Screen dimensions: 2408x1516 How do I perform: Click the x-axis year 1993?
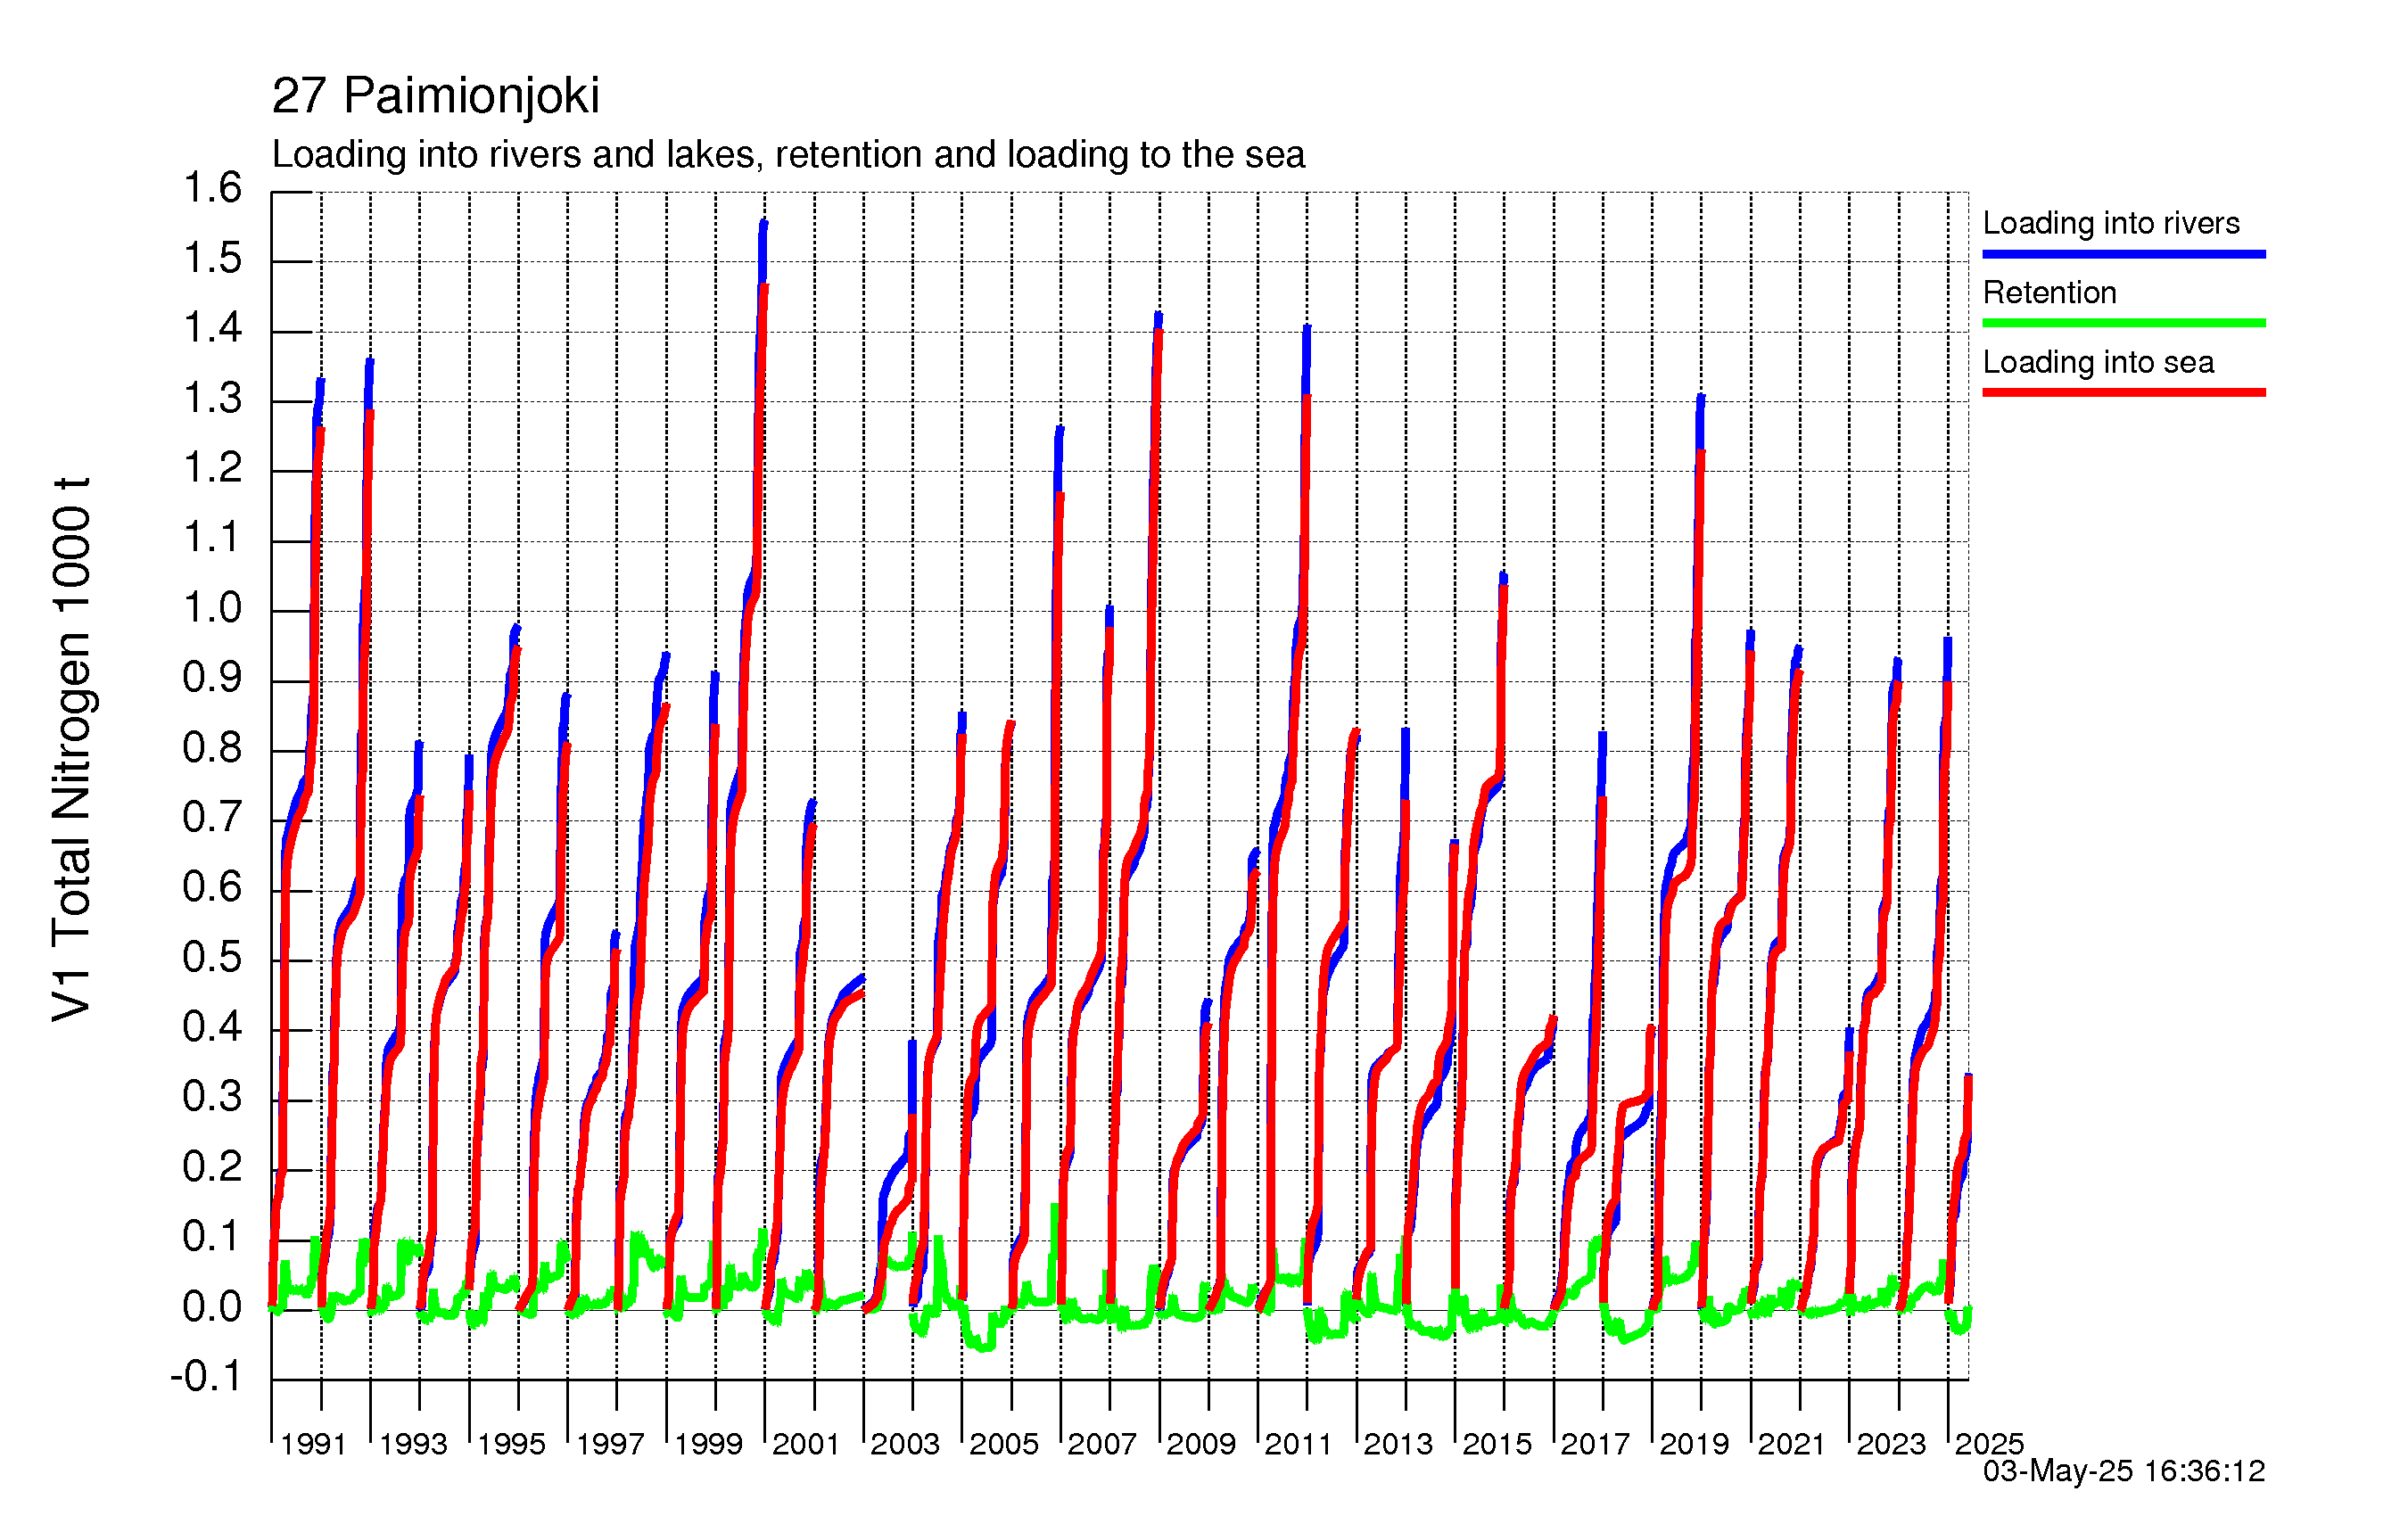413,1444
